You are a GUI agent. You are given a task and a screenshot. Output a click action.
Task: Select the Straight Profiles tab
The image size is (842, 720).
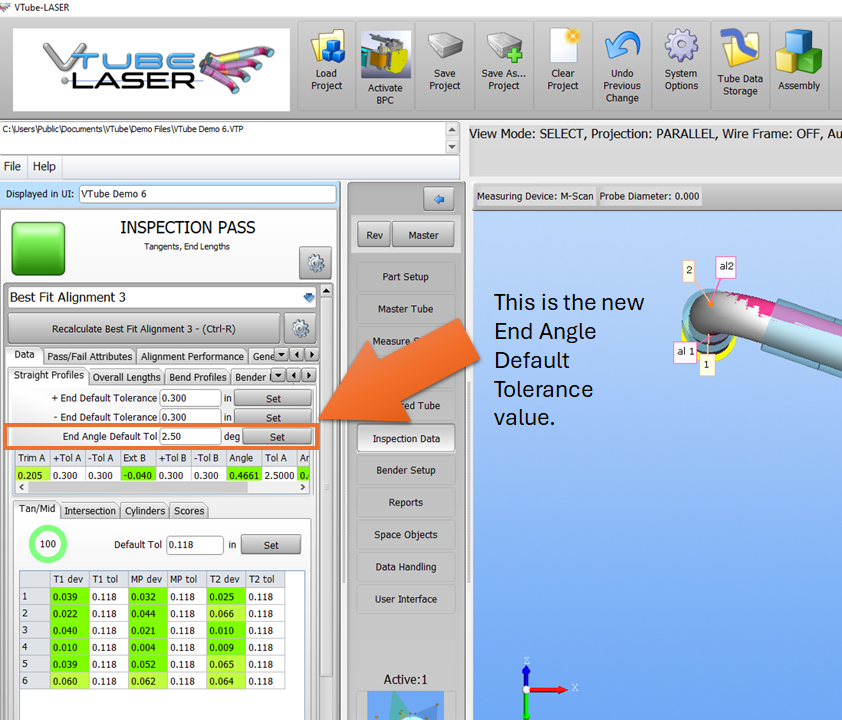pyautogui.click(x=49, y=375)
